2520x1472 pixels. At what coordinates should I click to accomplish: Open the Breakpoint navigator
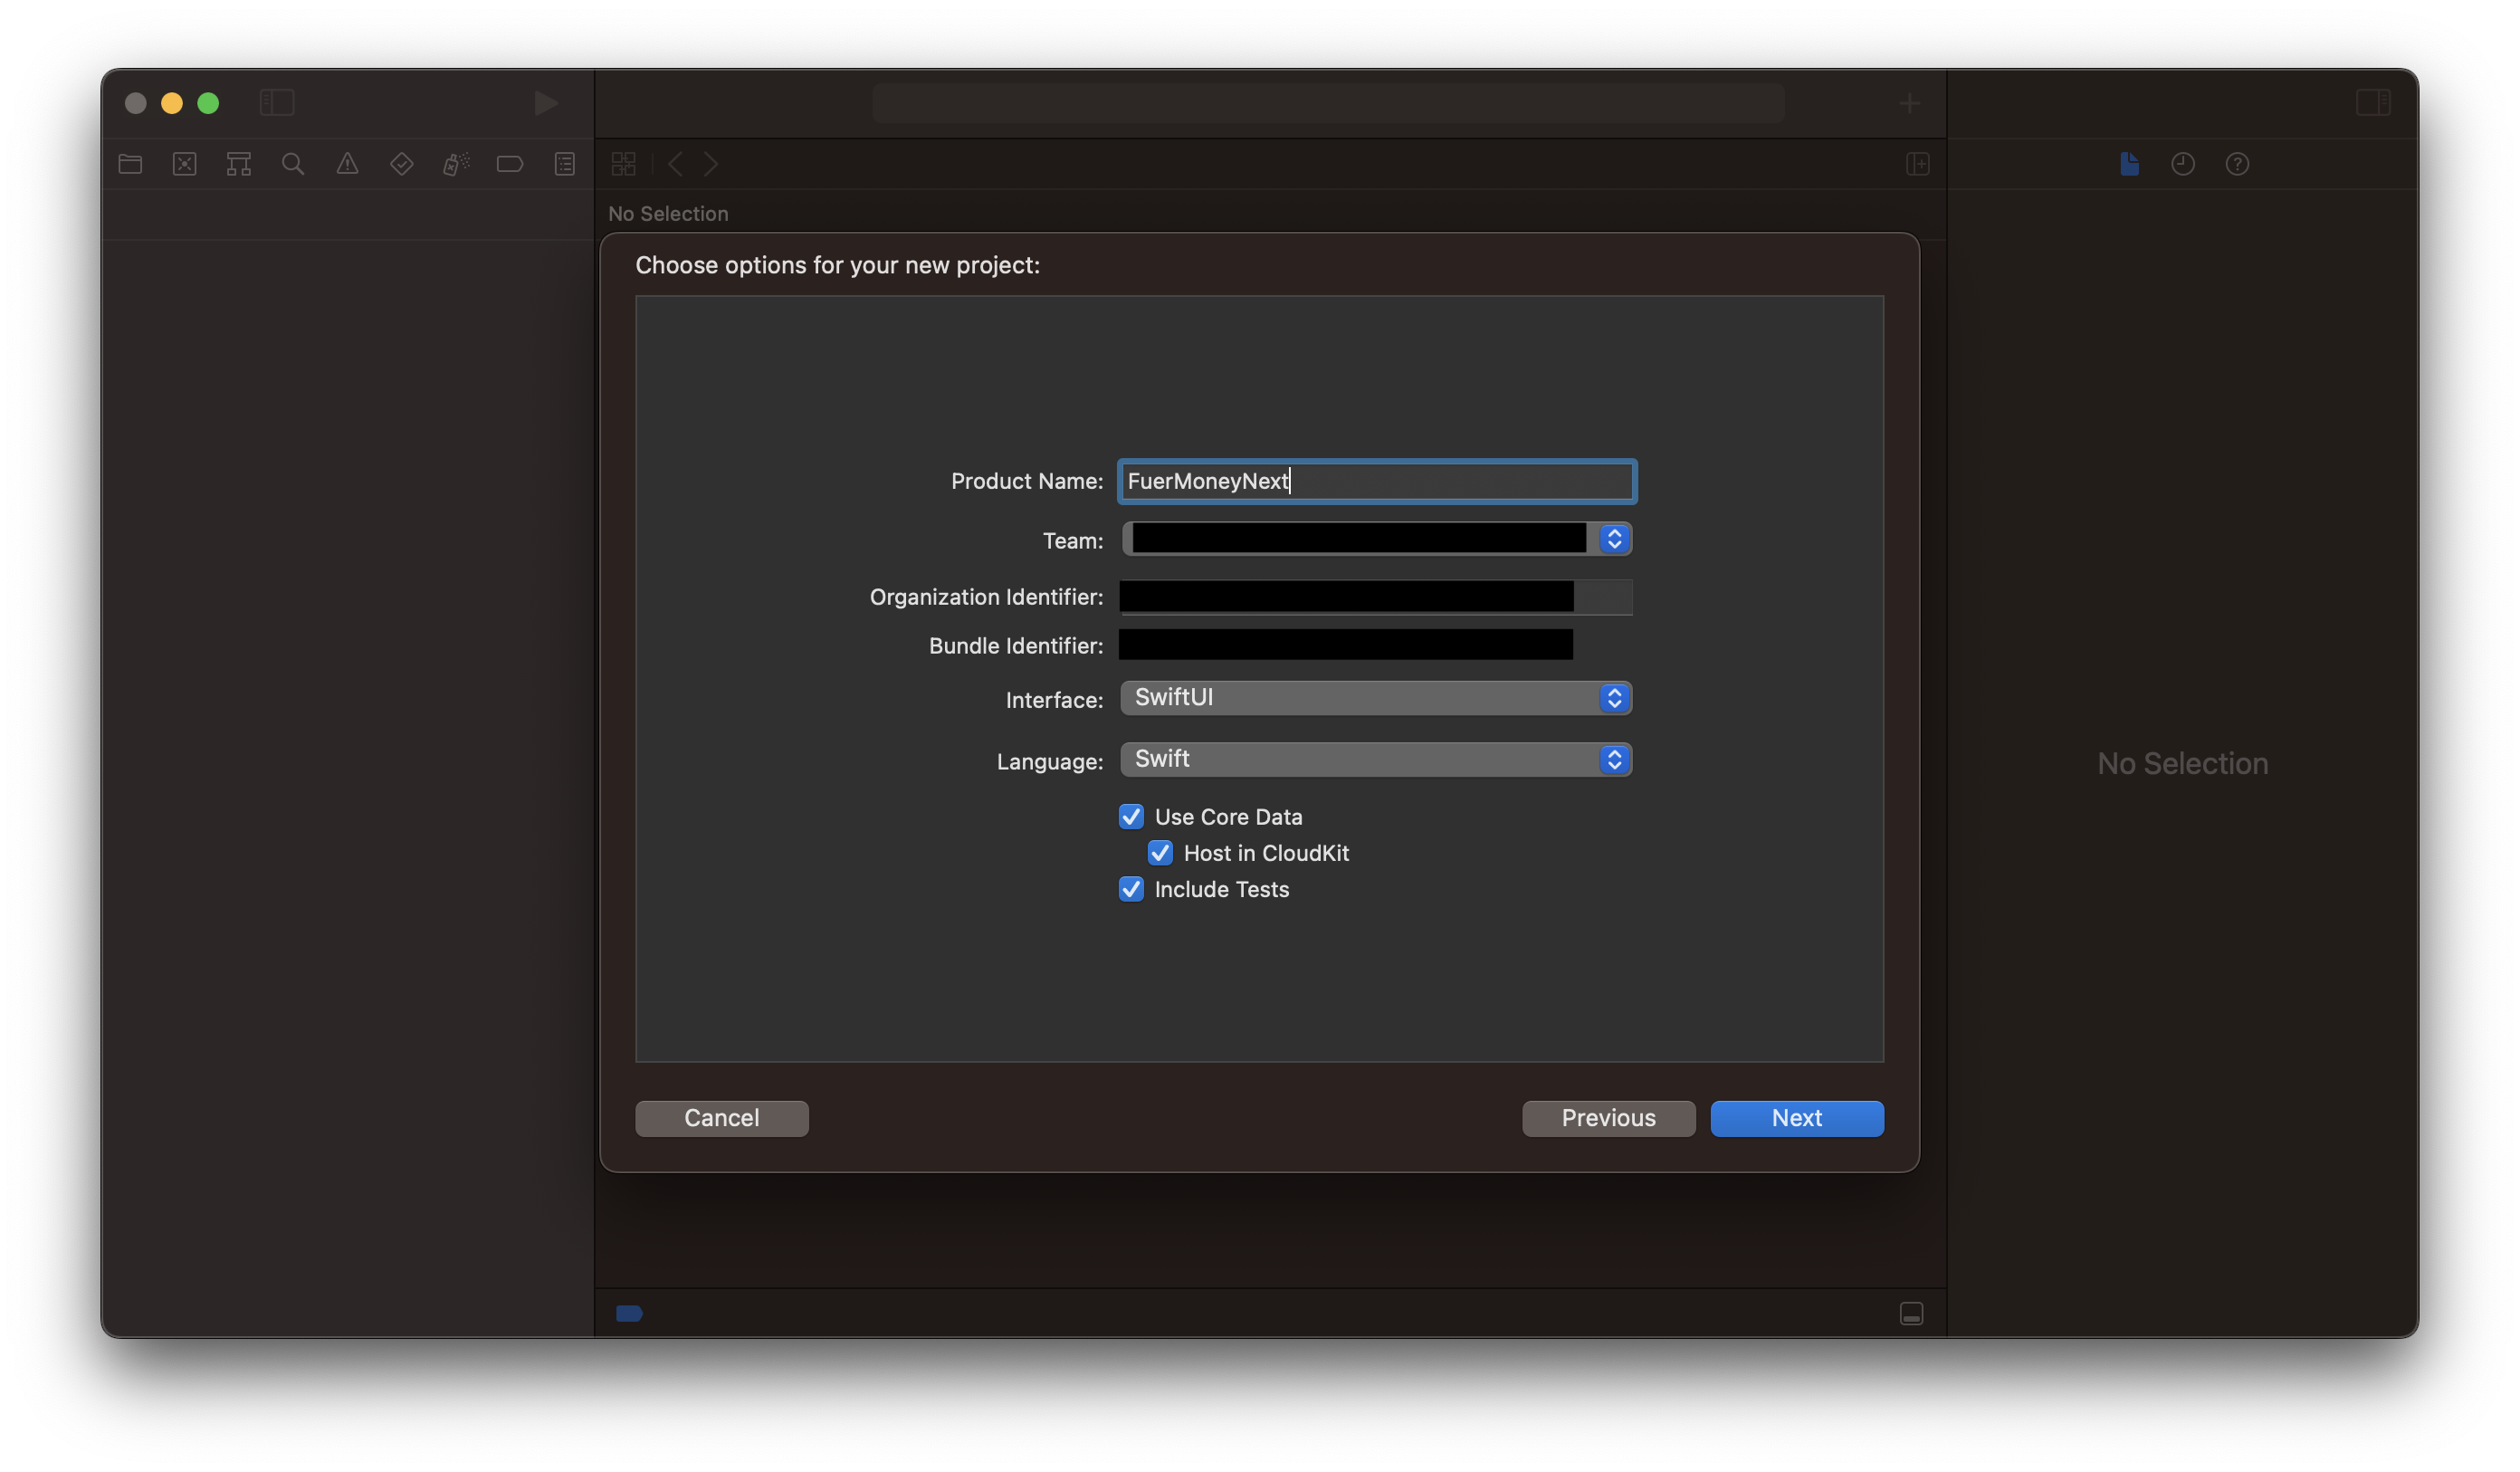point(510,163)
